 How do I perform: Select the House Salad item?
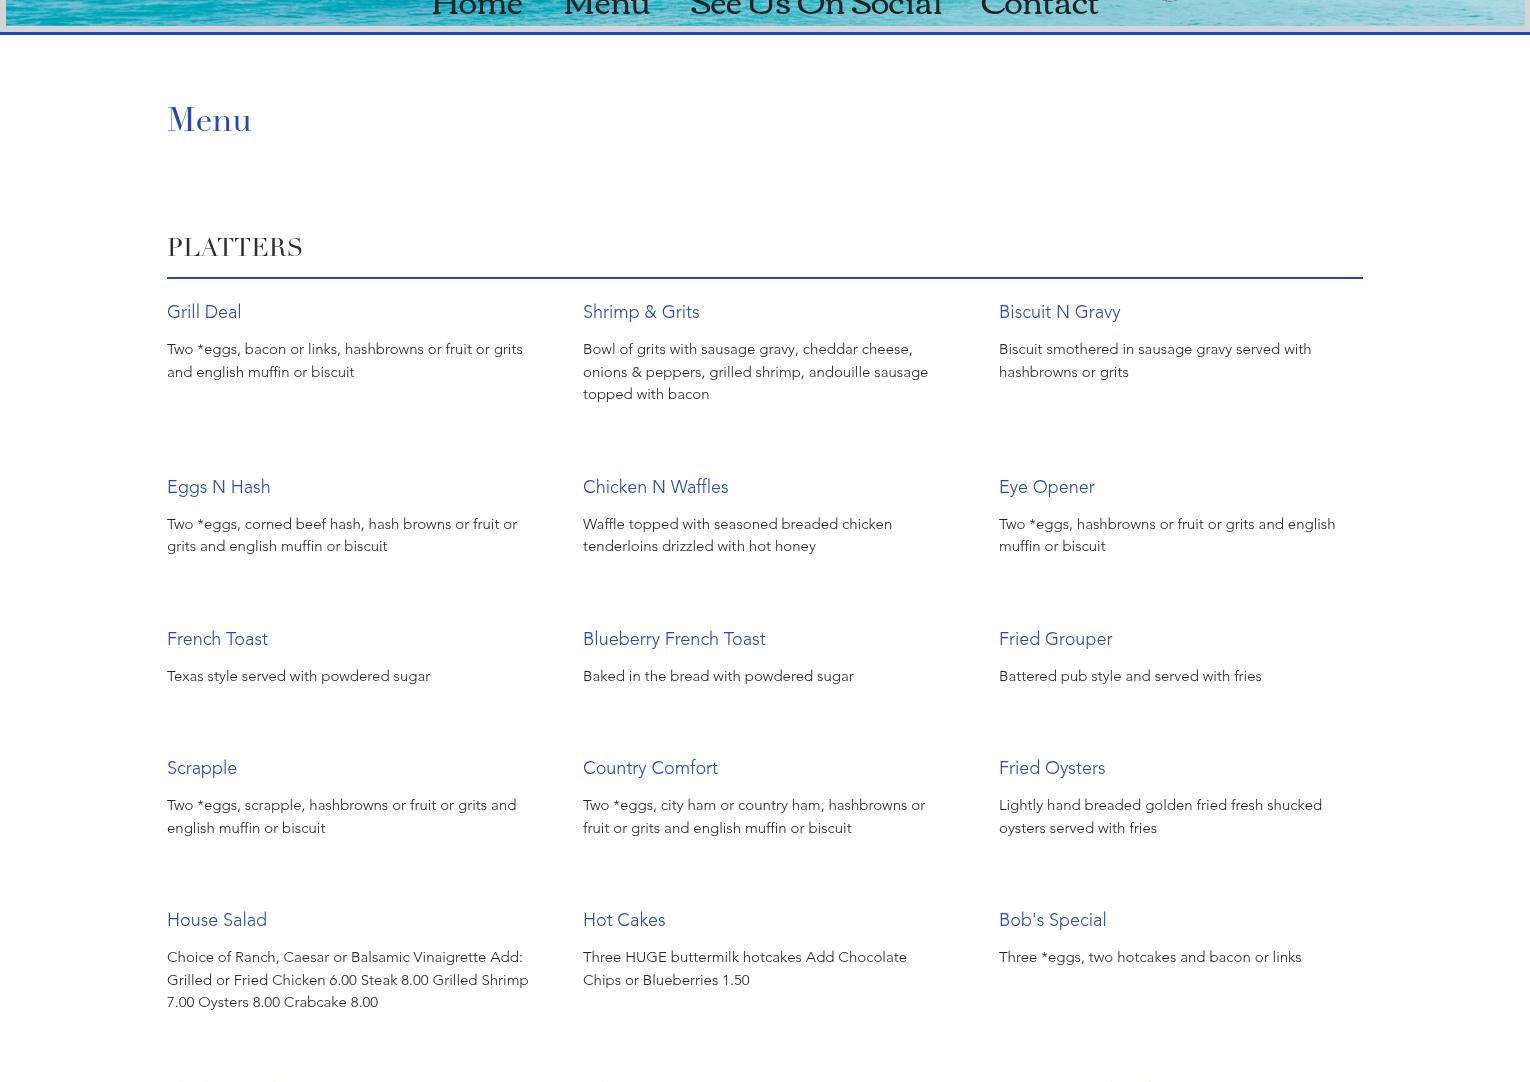click(x=217, y=920)
